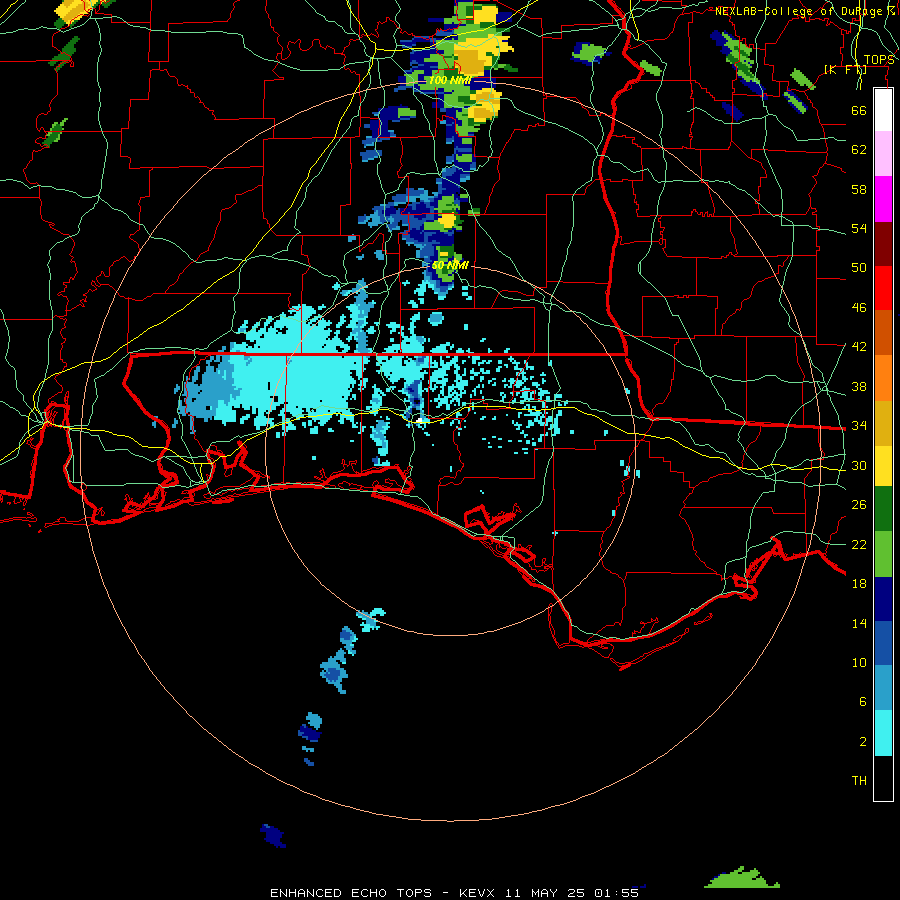
Task: Click the "62" scale label
Action: (859, 150)
